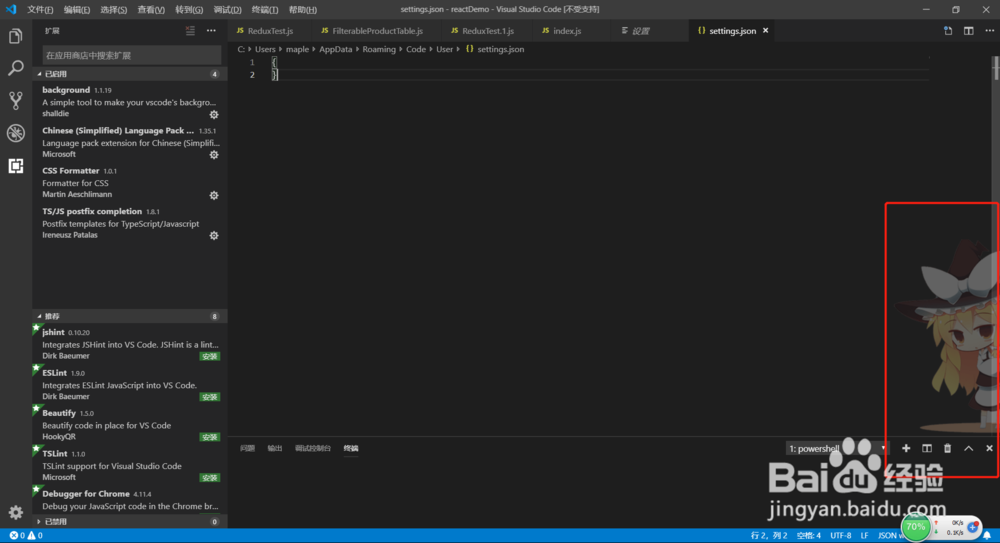Click gear icon for Chinese Language Pack extension

214,155
